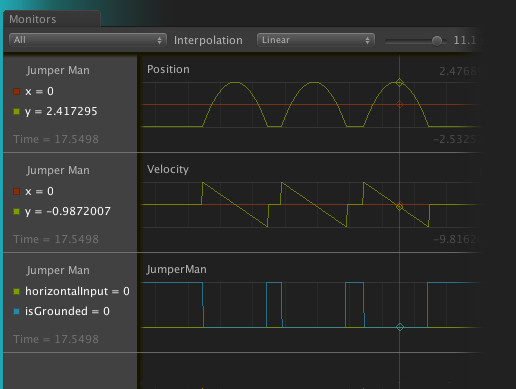Click the -9.8162 minimum value on Velocity graph

[x=456, y=239]
